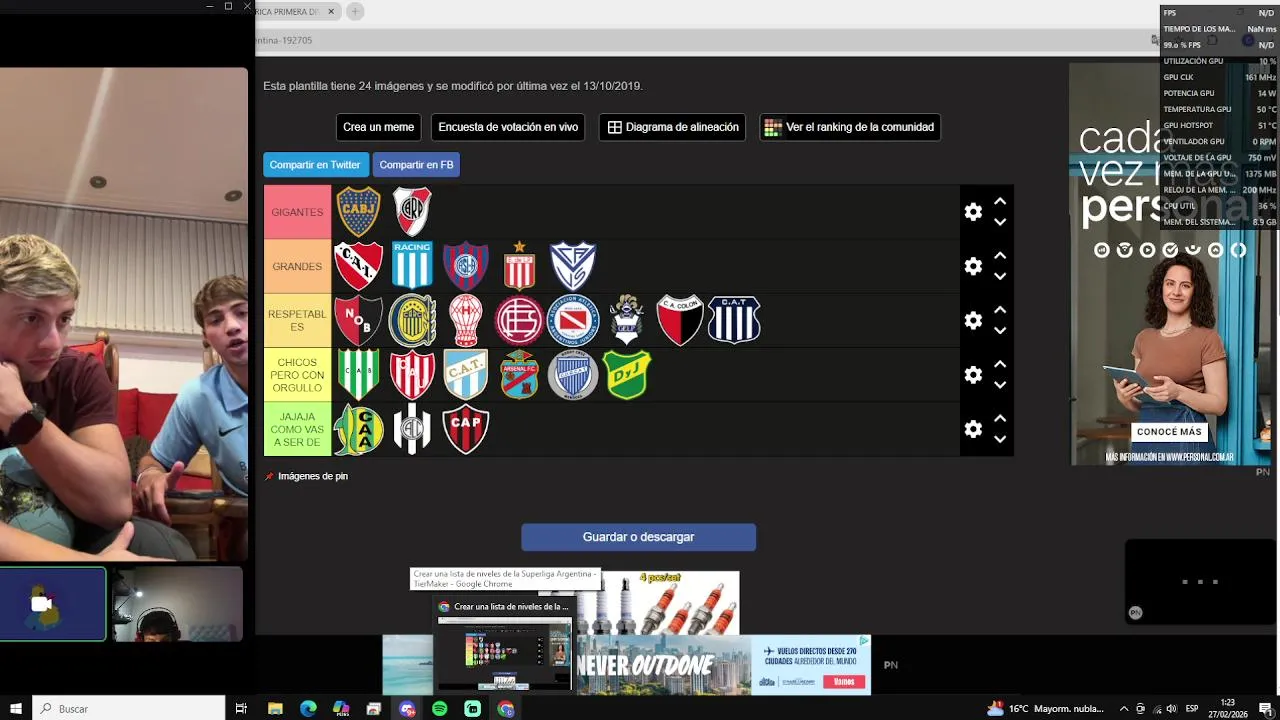Open settings gear for GRANDES tier
This screenshot has width=1280, height=720.
[973, 266]
